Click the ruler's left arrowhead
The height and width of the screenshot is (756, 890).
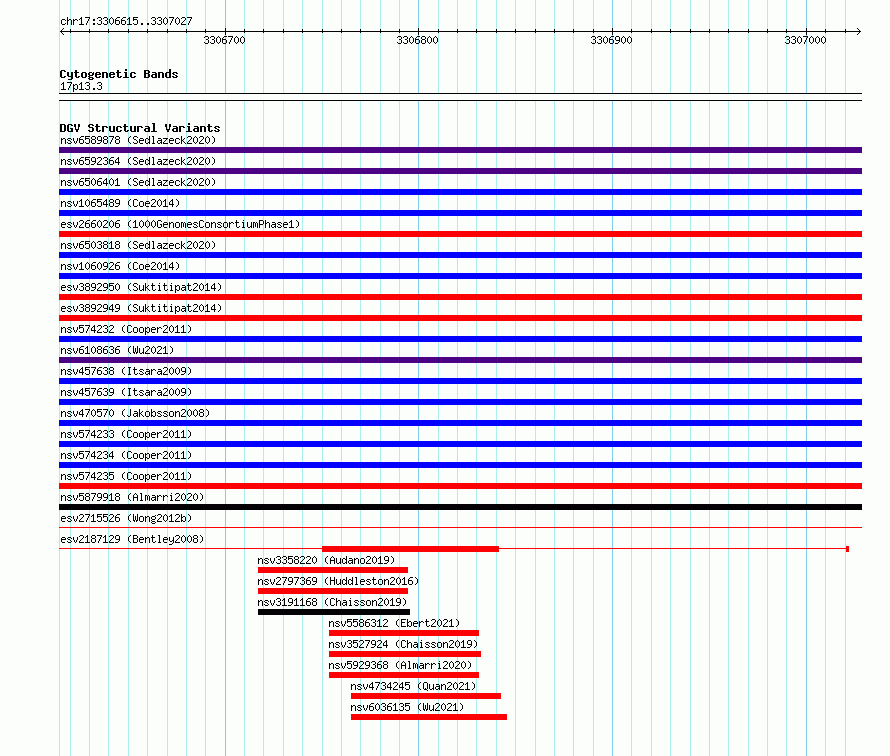click(x=62, y=31)
